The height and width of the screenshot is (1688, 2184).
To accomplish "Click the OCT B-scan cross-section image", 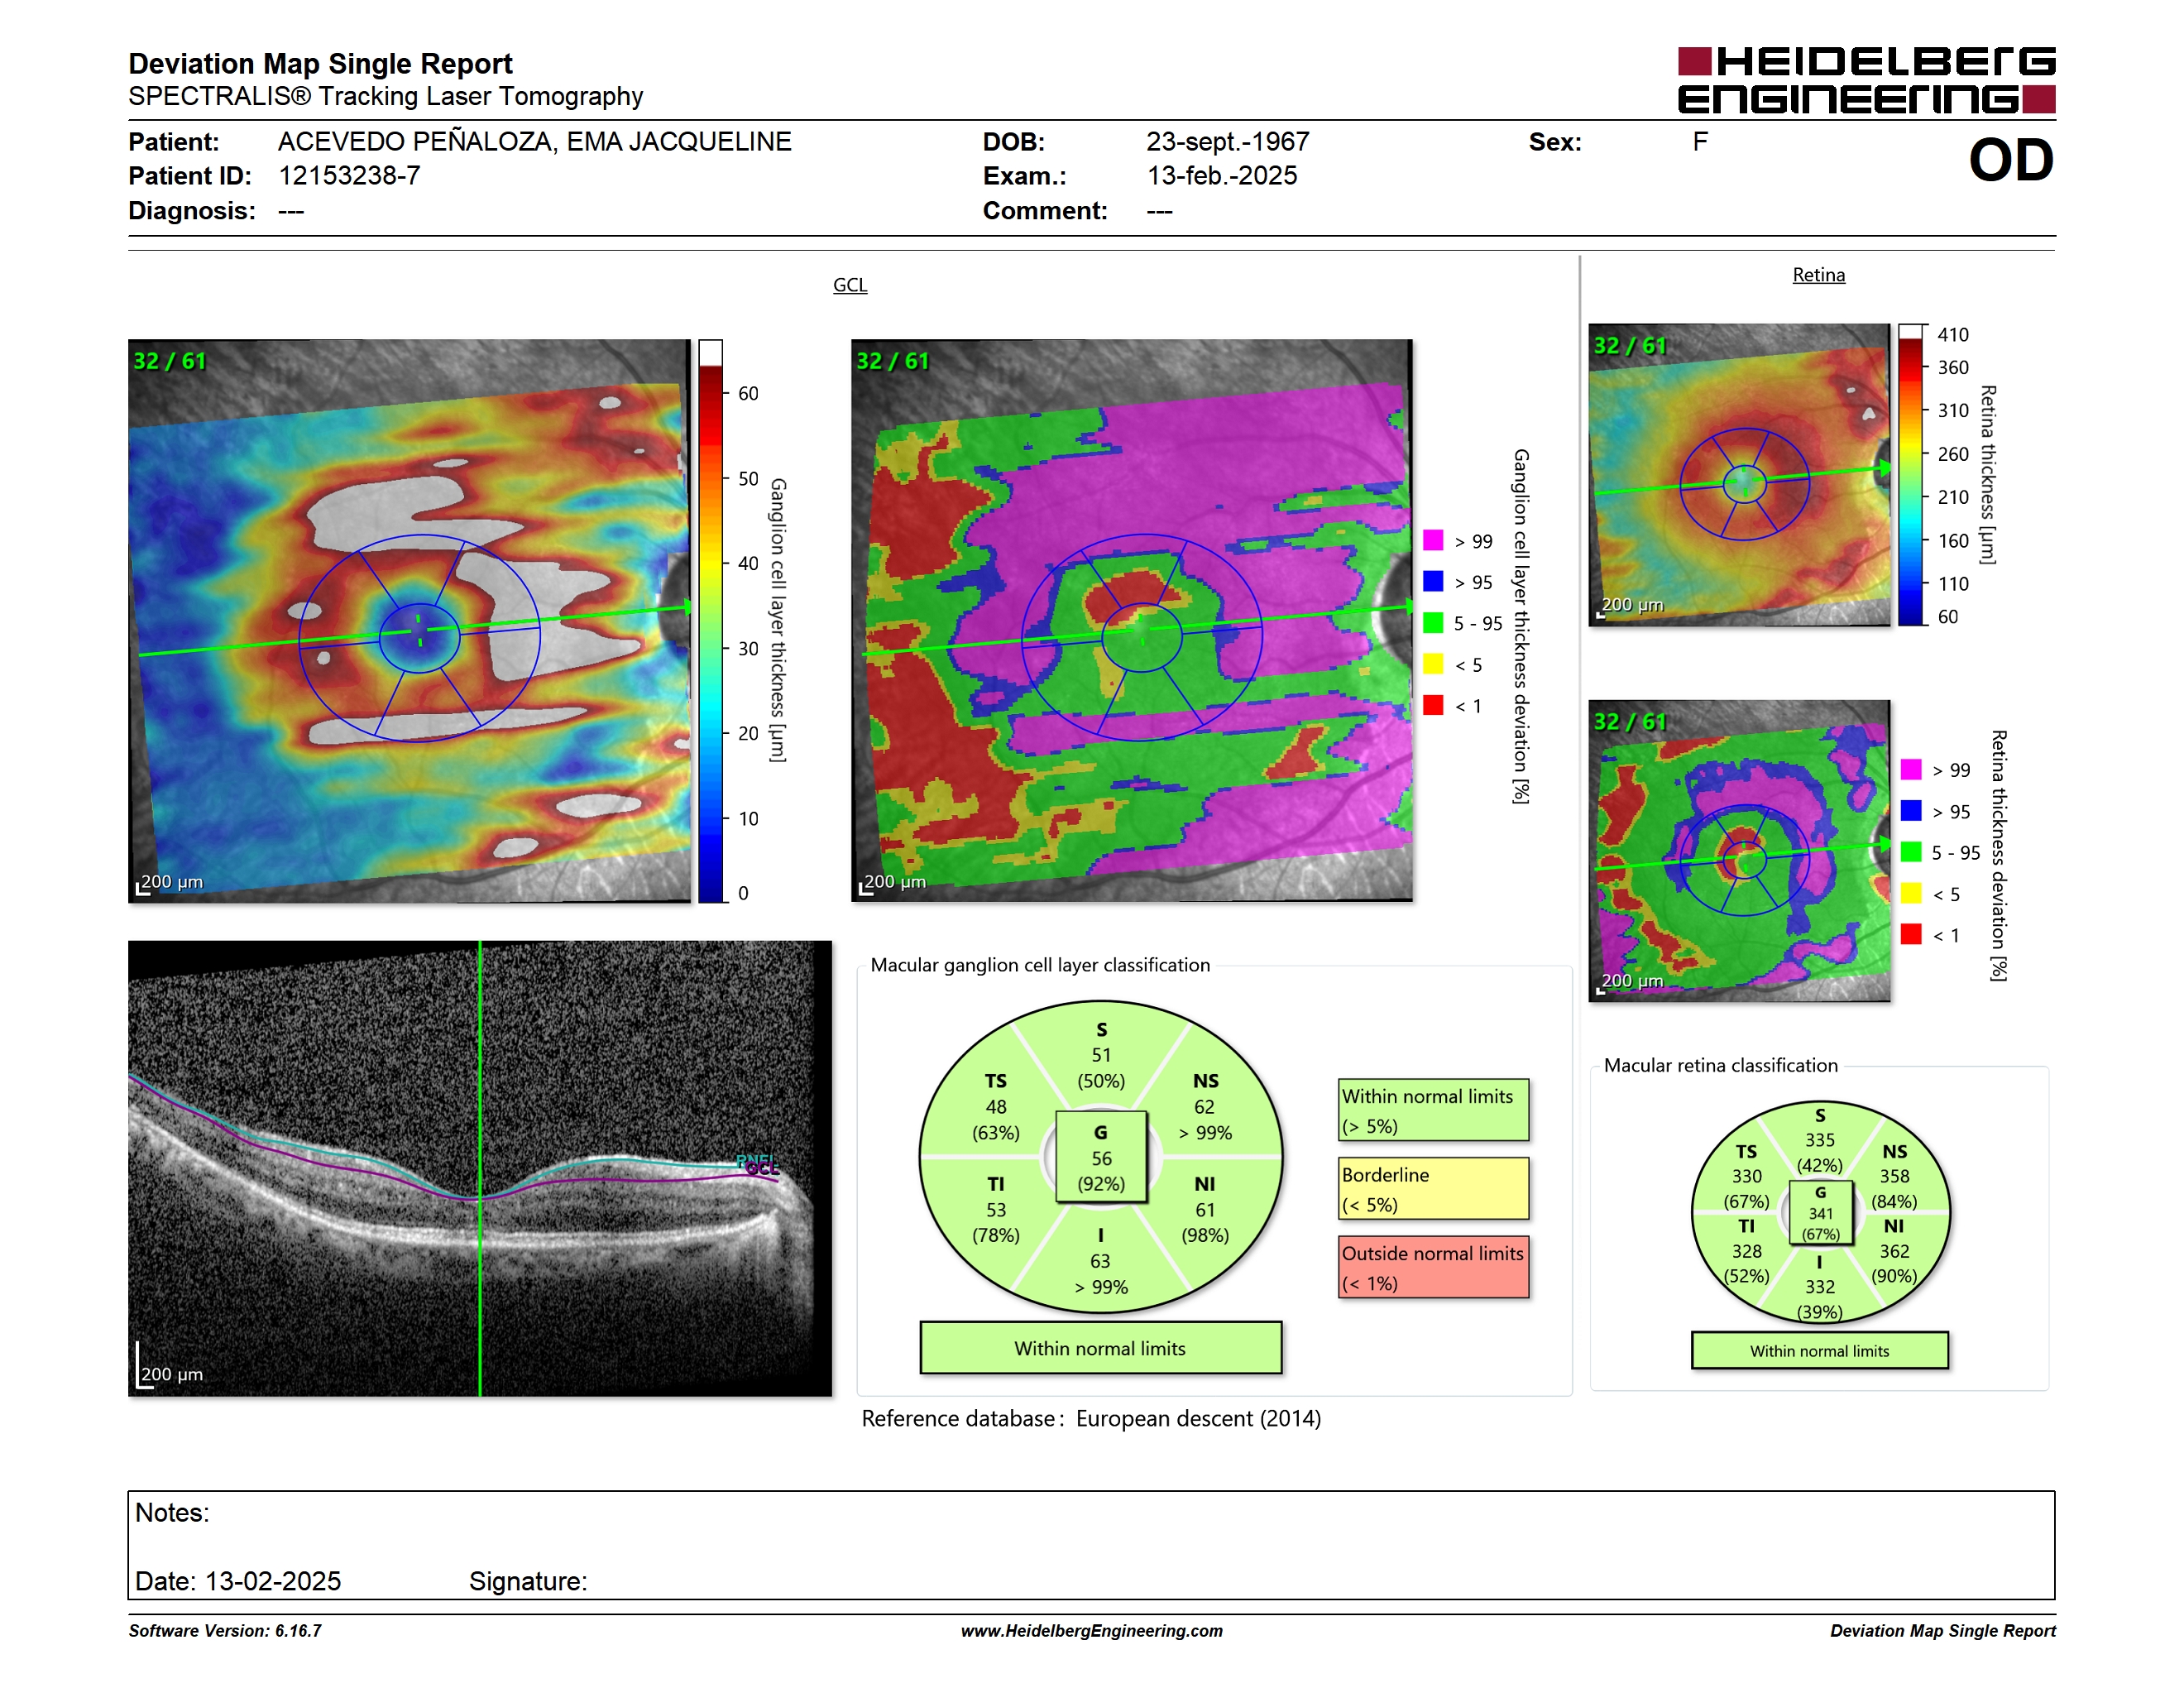I will click(x=480, y=1168).
